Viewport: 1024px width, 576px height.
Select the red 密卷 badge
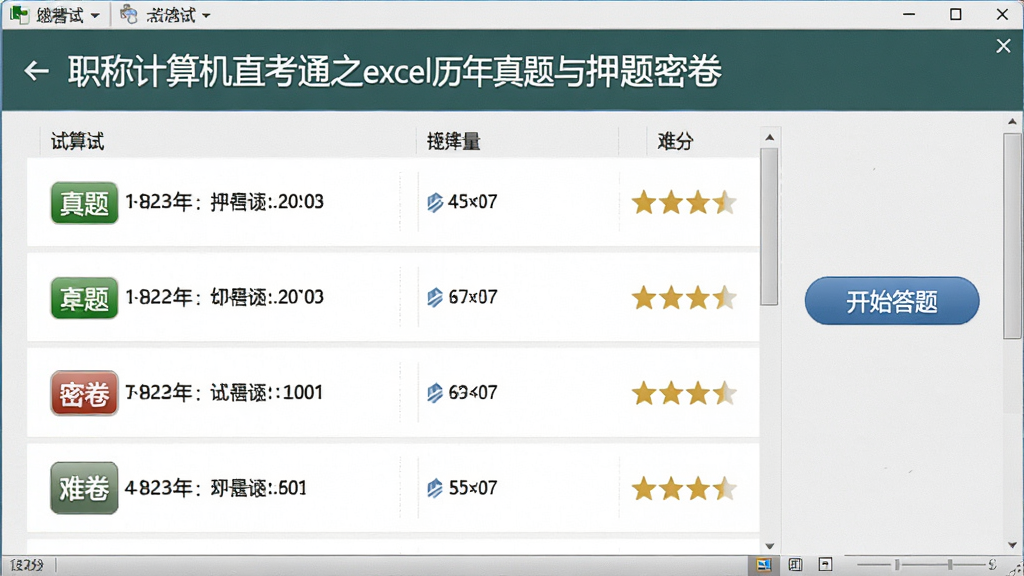[84, 393]
